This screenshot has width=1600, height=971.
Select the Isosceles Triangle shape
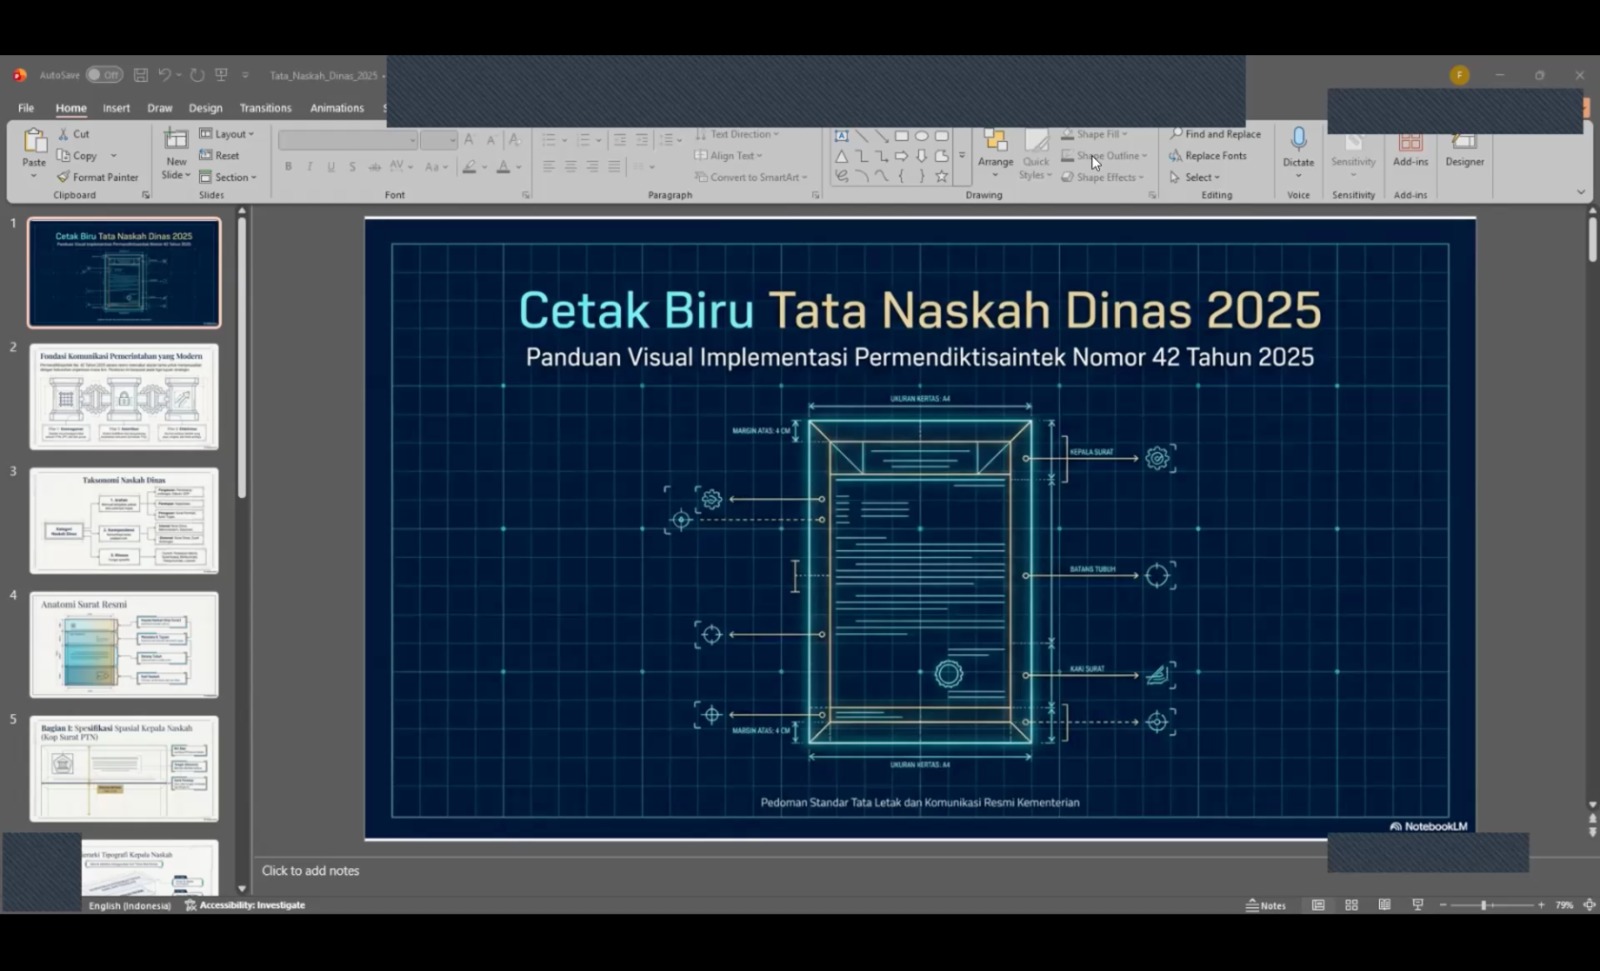point(841,156)
